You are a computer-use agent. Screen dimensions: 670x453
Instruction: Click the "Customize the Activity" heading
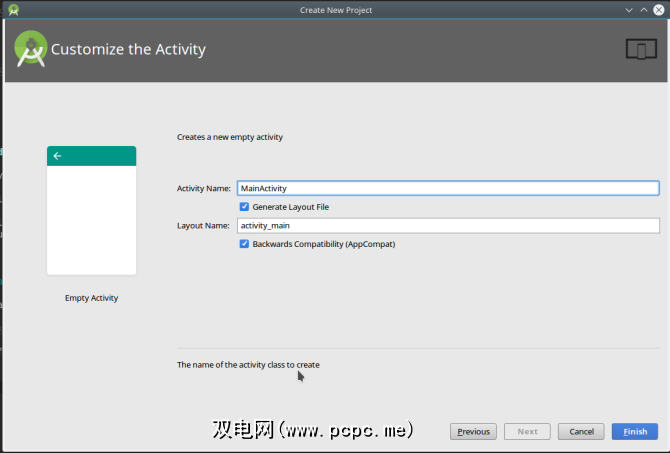128,49
